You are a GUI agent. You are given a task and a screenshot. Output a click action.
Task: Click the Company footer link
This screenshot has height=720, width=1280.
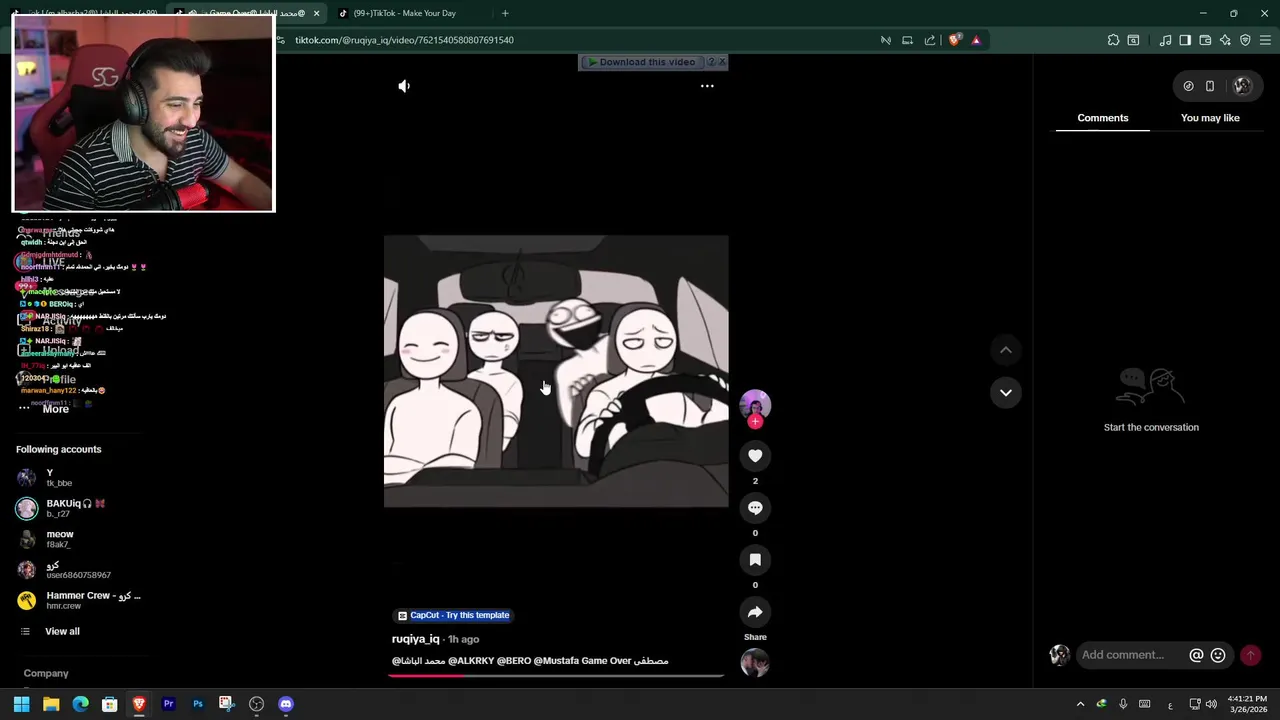pyautogui.click(x=46, y=674)
